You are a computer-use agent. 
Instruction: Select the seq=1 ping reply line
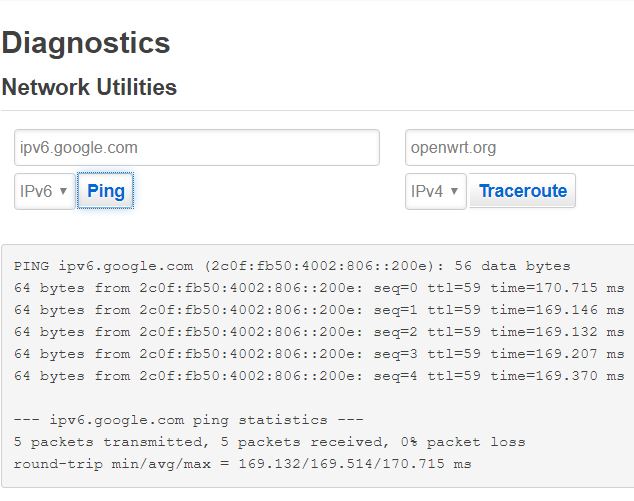pyautogui.click(x=319, y=310)
